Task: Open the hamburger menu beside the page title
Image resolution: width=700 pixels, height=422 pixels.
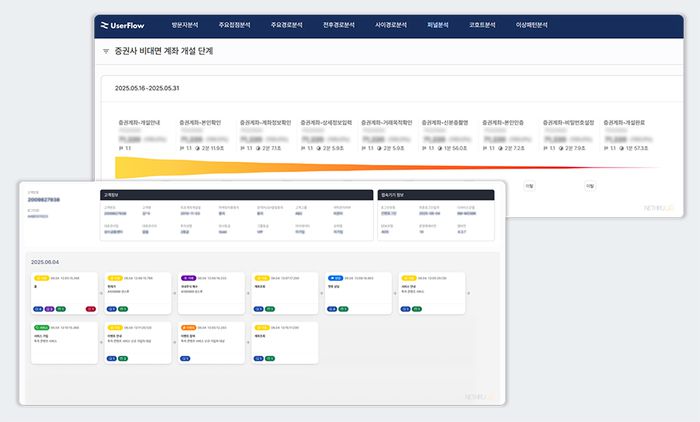Action: click(106, 50)
